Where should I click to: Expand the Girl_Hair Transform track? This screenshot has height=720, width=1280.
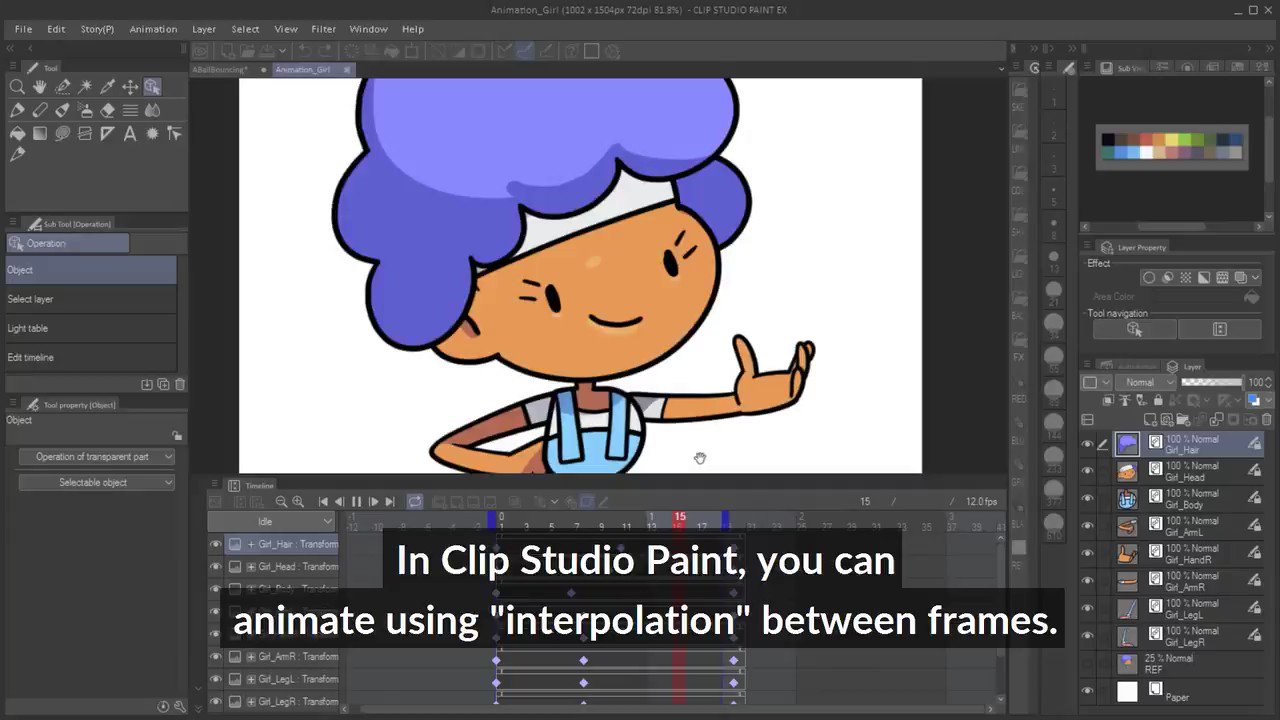click(250, 544)
